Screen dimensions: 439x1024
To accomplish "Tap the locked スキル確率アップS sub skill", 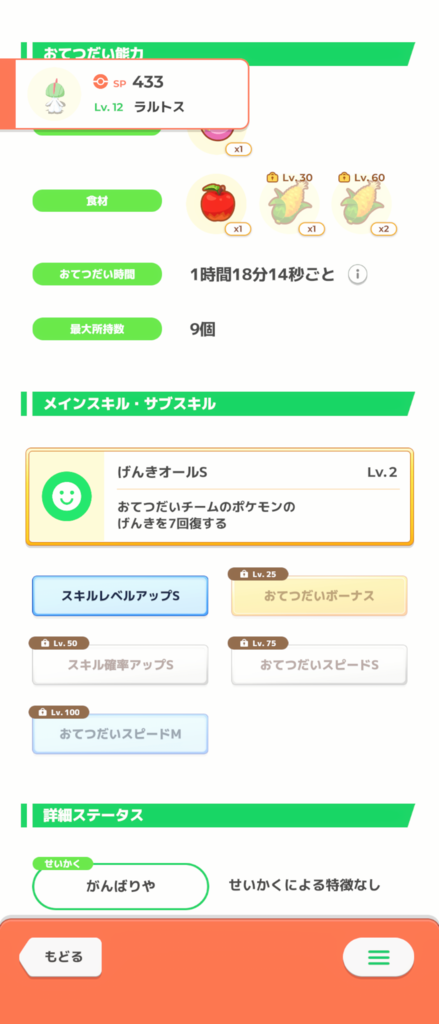I will [x=120, y=665].
